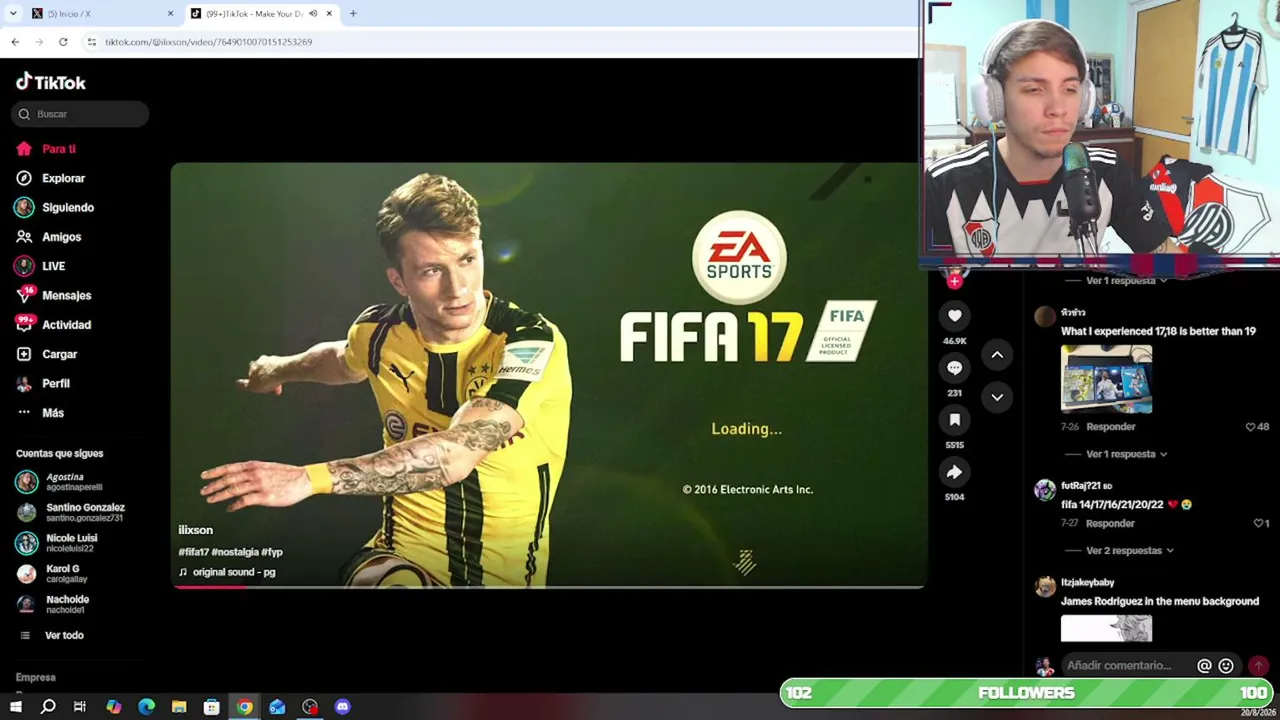
Task: Open File Explorer from the taskbar
Action: (x=179, y=707)
